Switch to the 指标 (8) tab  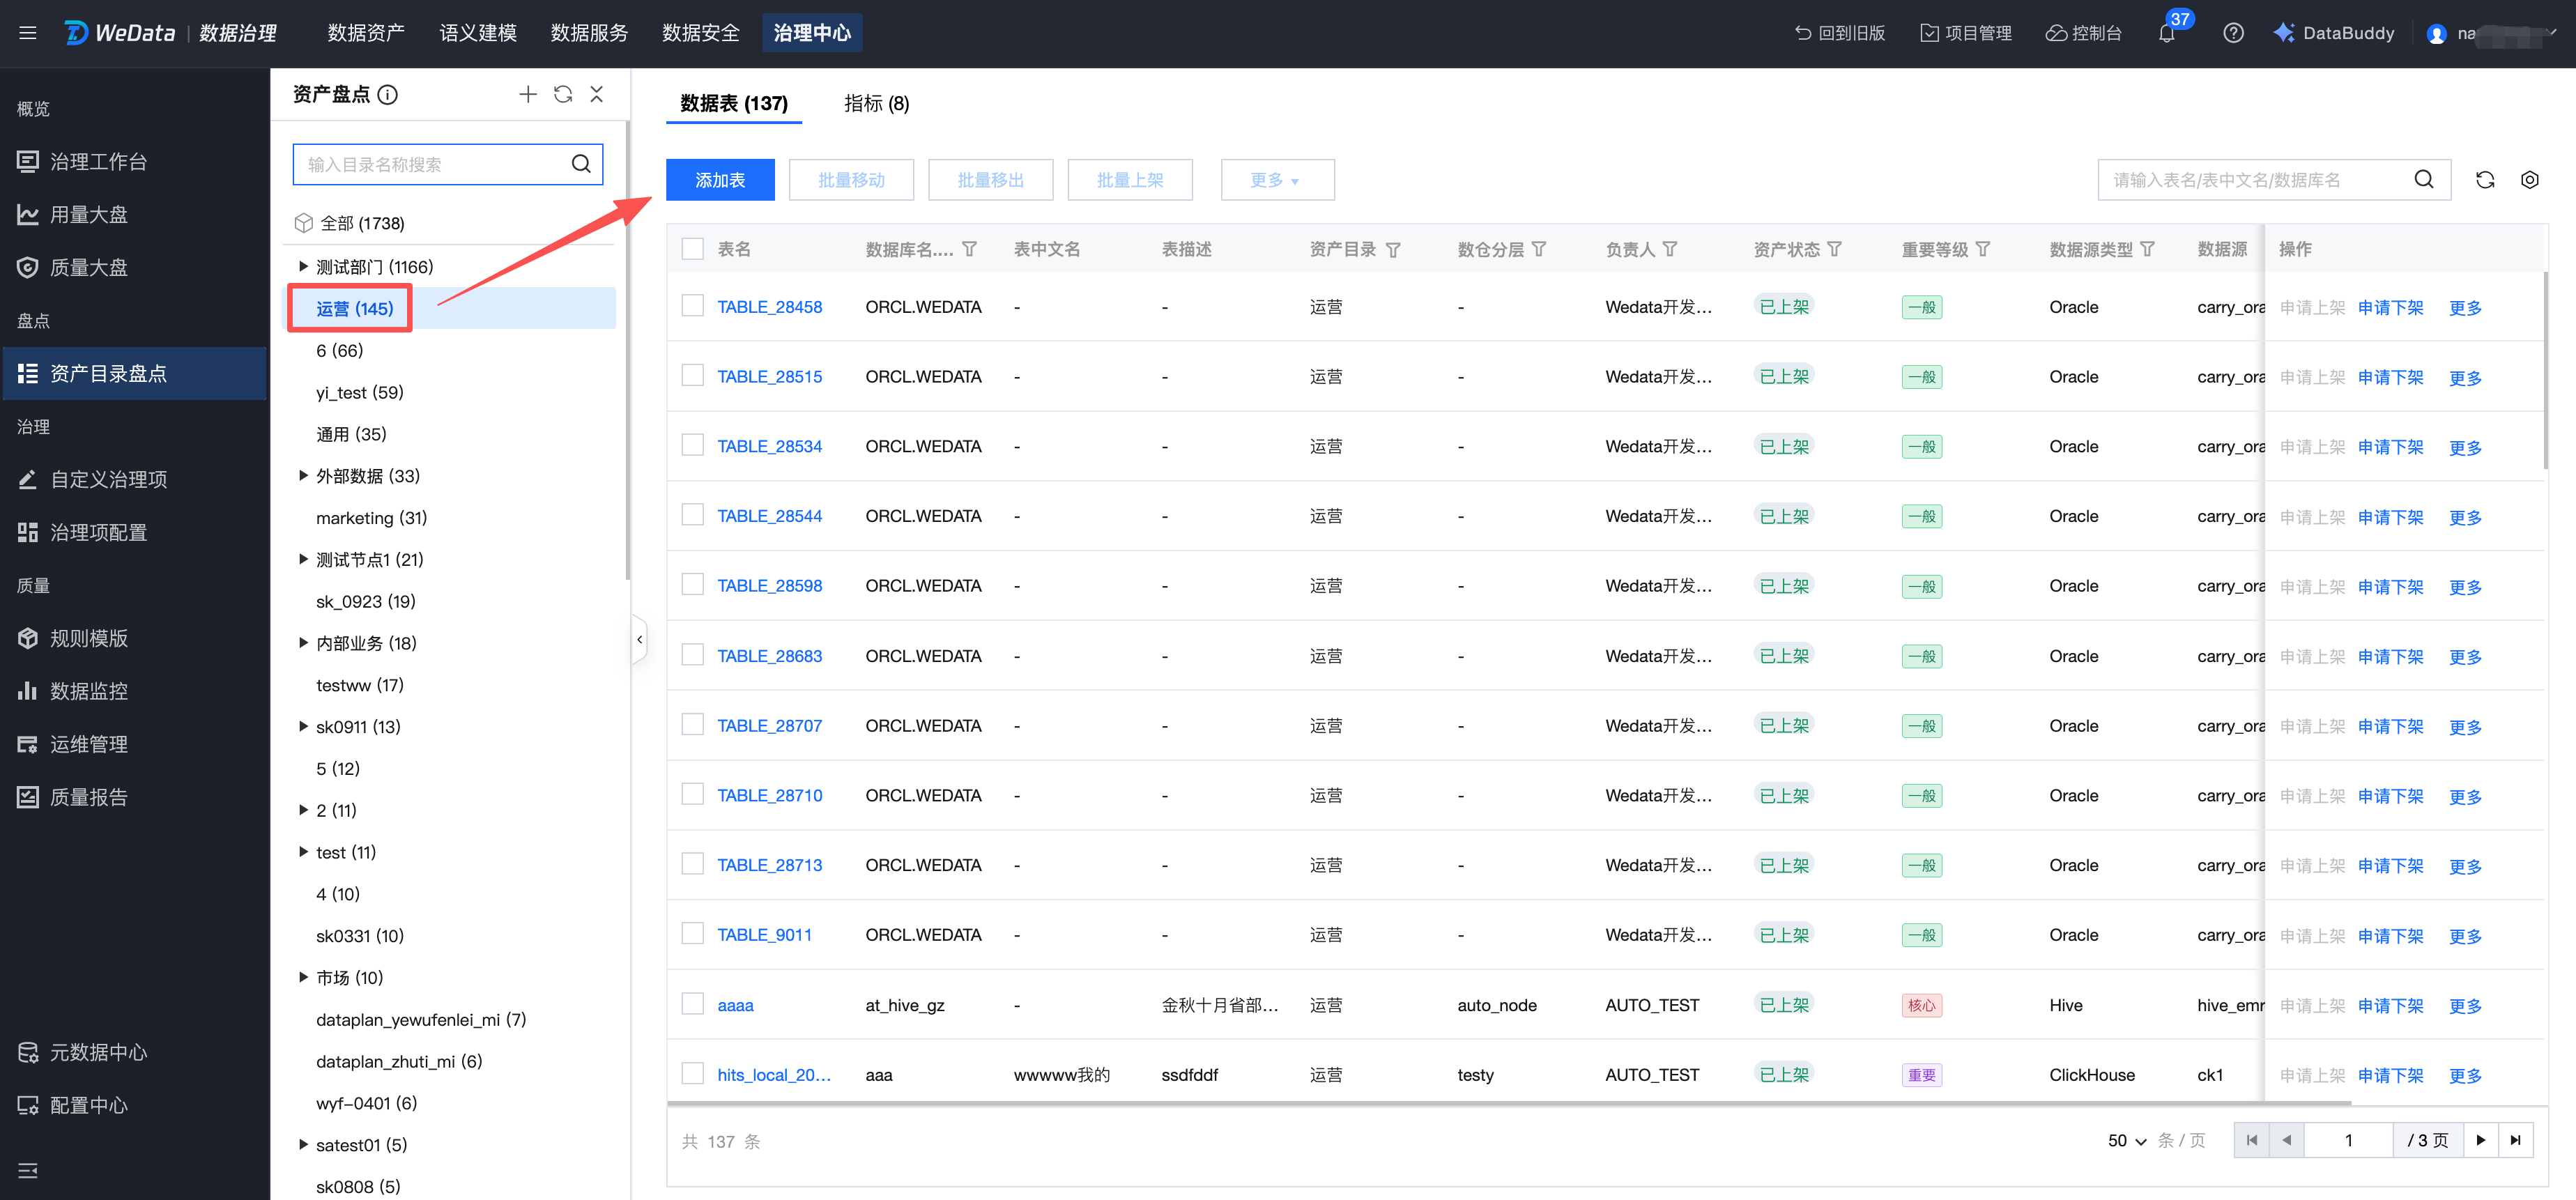(x=876, y=103)
